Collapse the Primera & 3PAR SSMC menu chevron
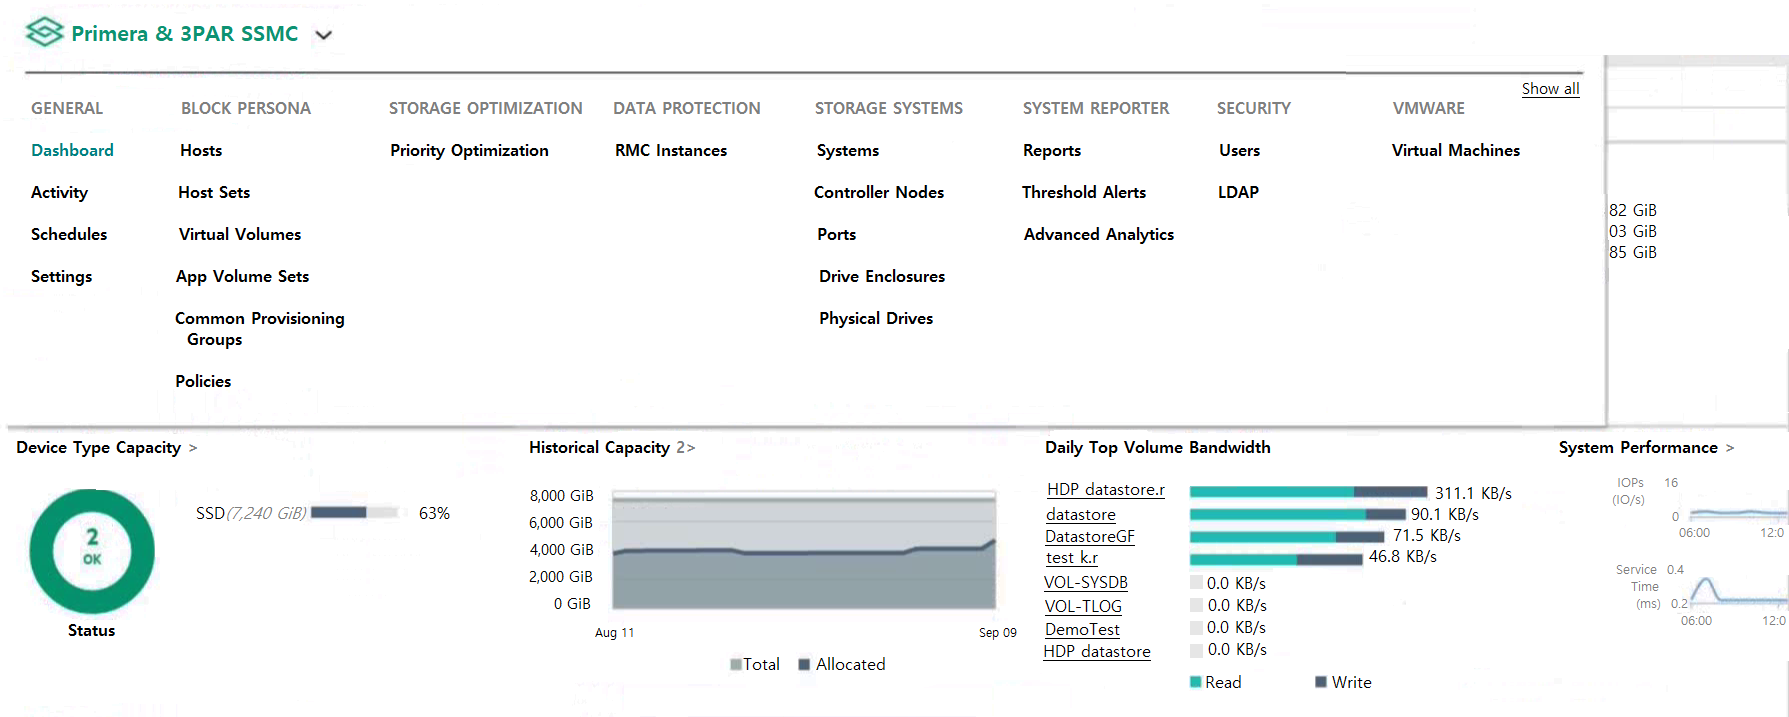1789x717 pixels. [323, 35]
